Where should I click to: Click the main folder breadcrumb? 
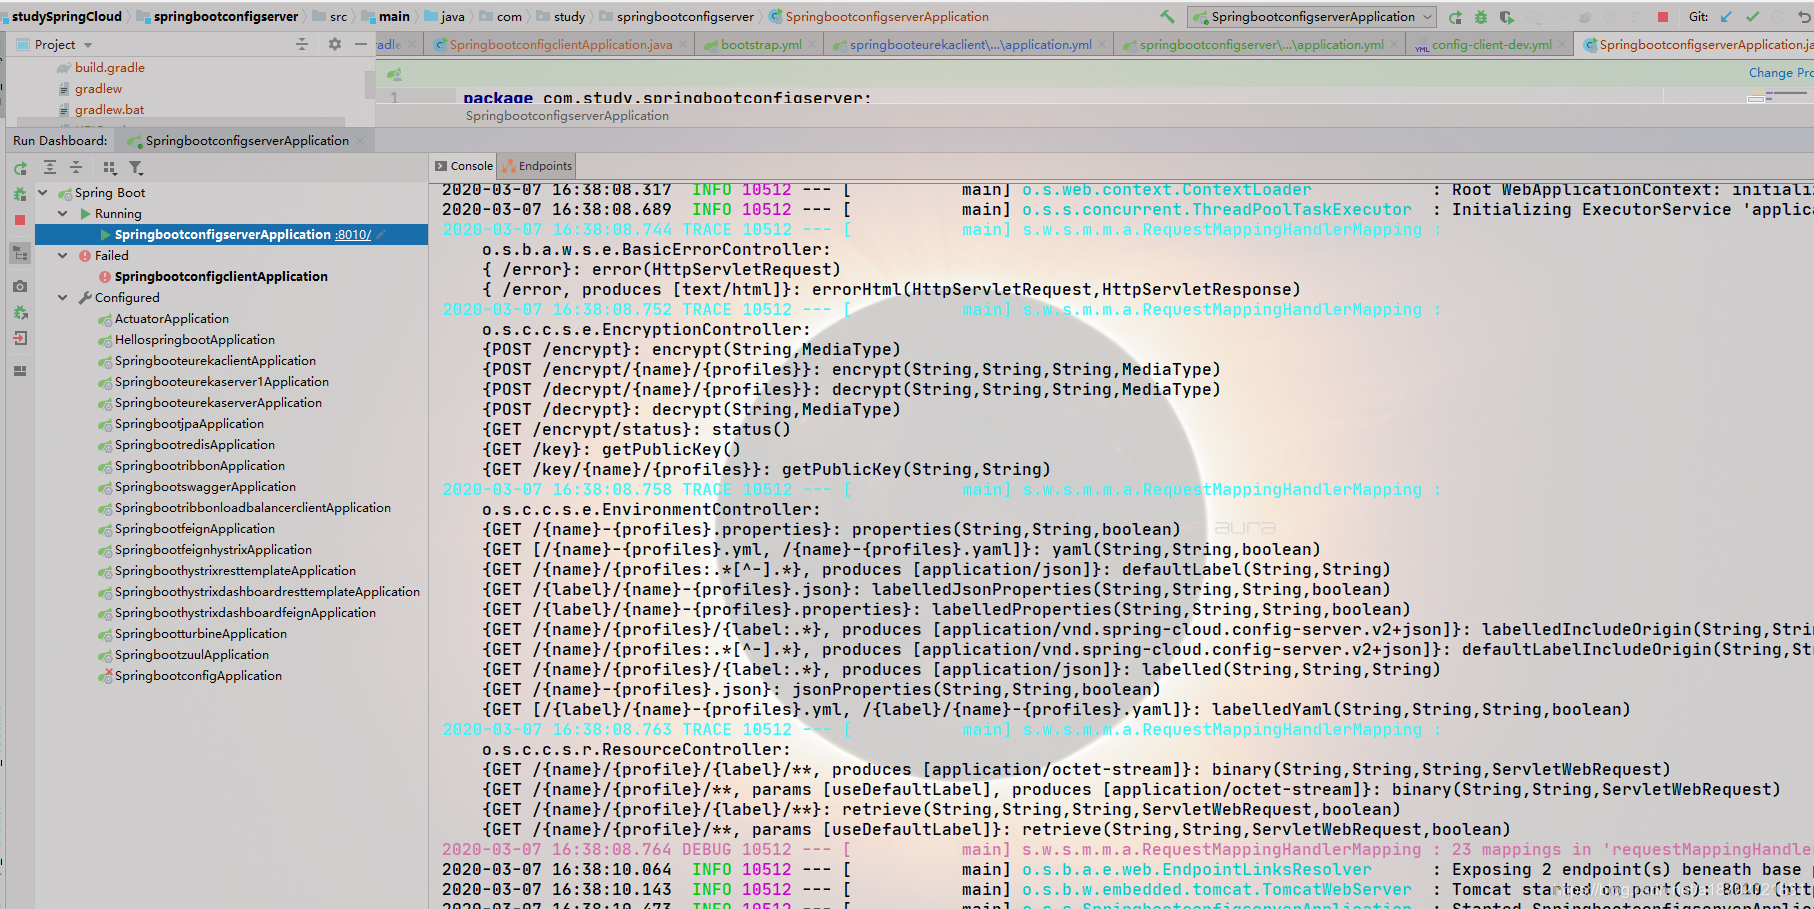(x=385, y=17)
